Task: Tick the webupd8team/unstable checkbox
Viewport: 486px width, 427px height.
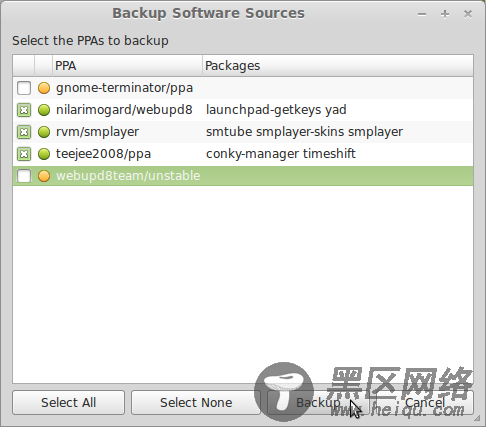Action: pyautogui.click(x=24, y=176)
